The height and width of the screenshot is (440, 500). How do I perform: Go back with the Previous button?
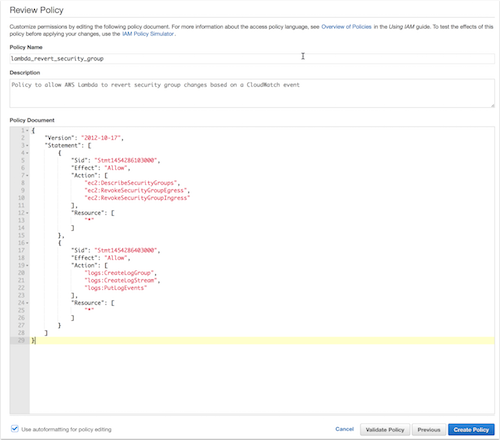tap(429, 430)
